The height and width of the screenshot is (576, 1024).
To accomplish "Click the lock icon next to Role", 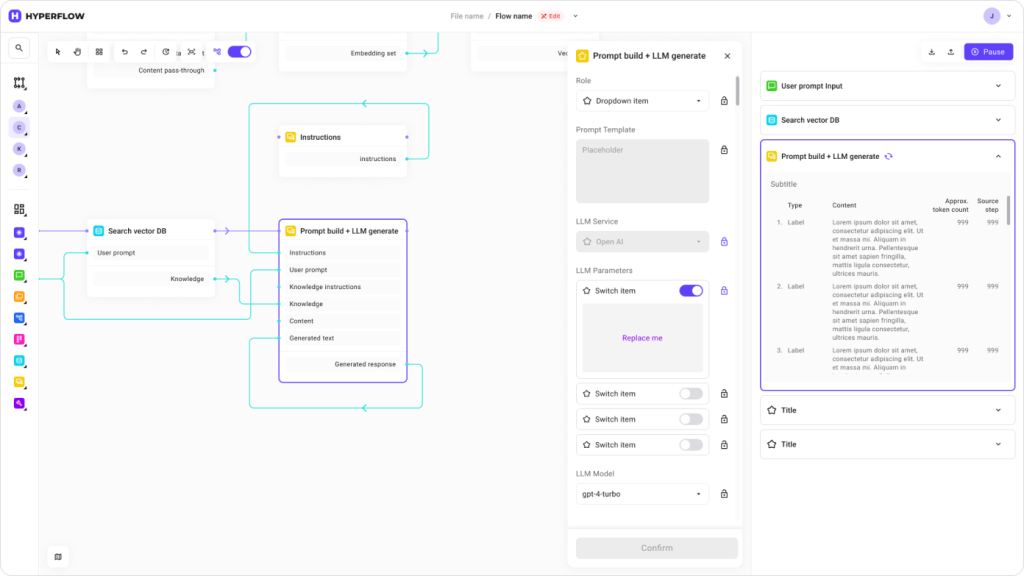I will 724,101.
